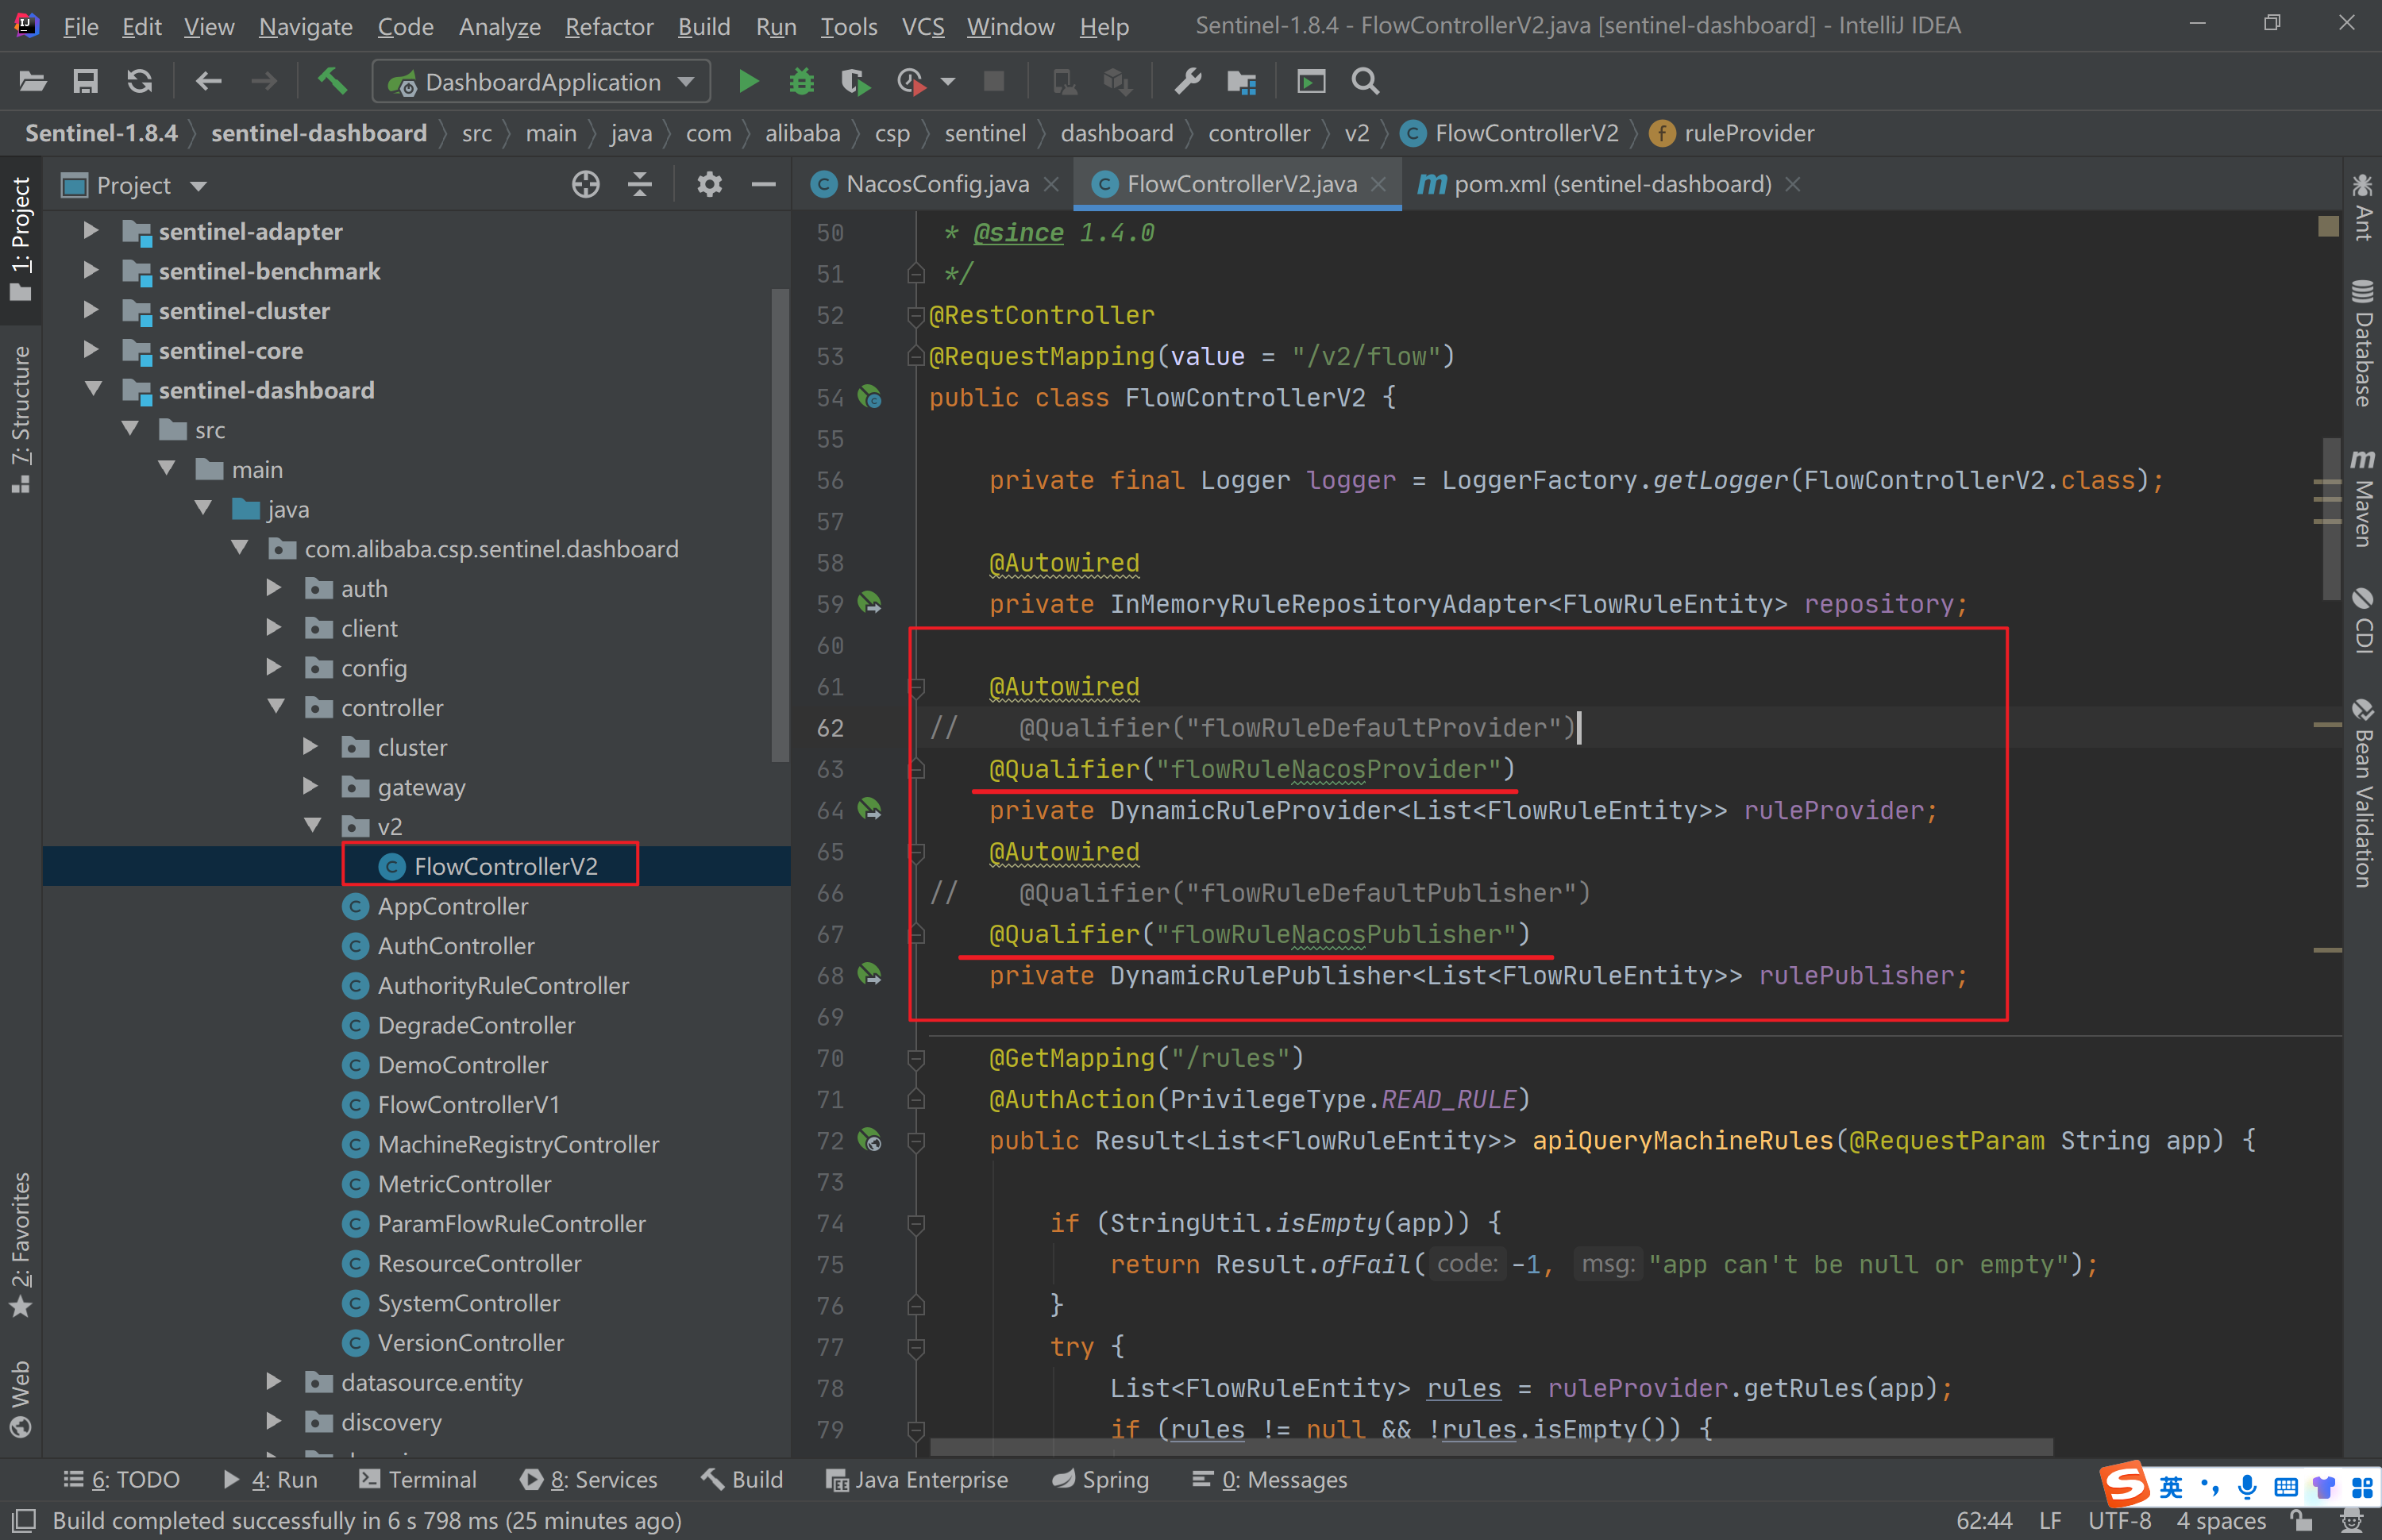This screenshot has height=1540, width=2382.
Task: Click the 62:44 line-column indicator
Action: point(1984,1521)
